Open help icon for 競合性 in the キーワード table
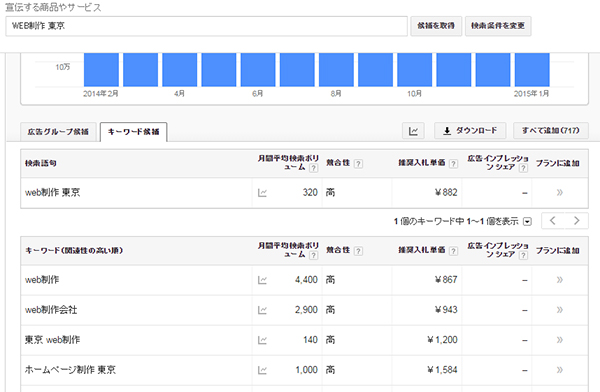This screenshot has height=392, width=600. coord(358,251)
